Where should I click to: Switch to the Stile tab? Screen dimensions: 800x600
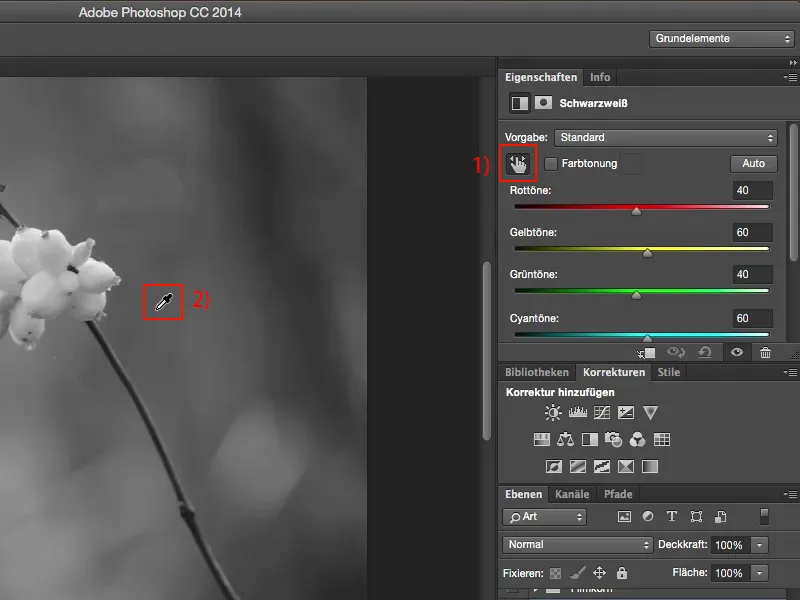(668, 372)
